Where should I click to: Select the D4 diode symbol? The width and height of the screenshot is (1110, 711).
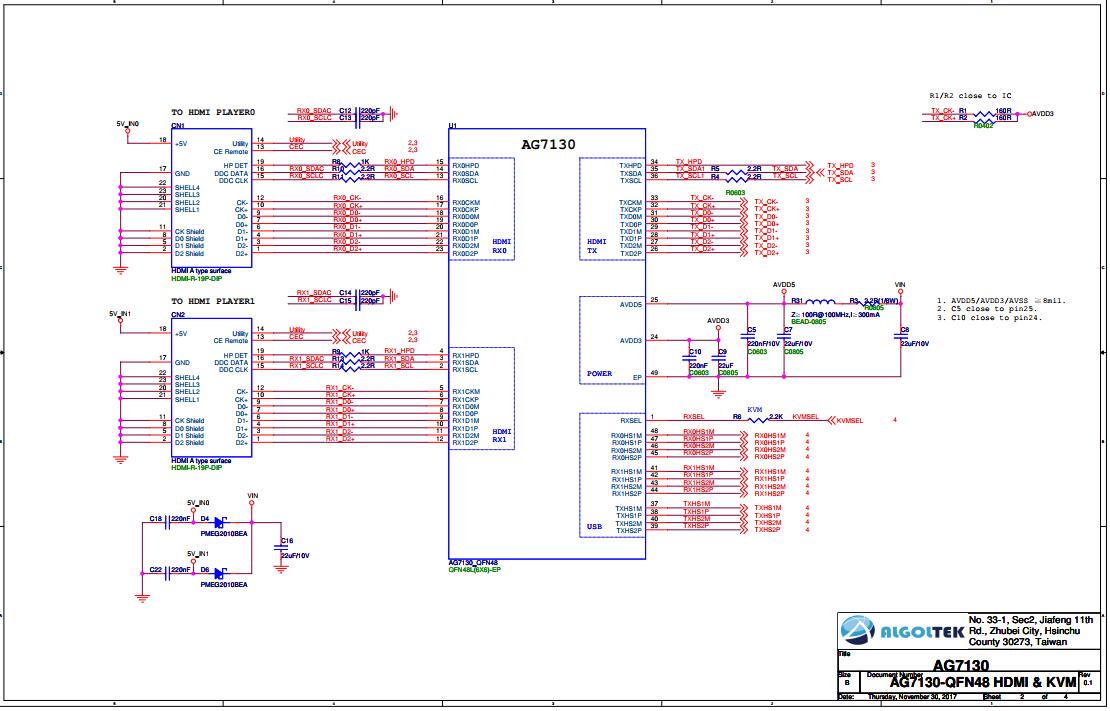click(x=220, y=520)
